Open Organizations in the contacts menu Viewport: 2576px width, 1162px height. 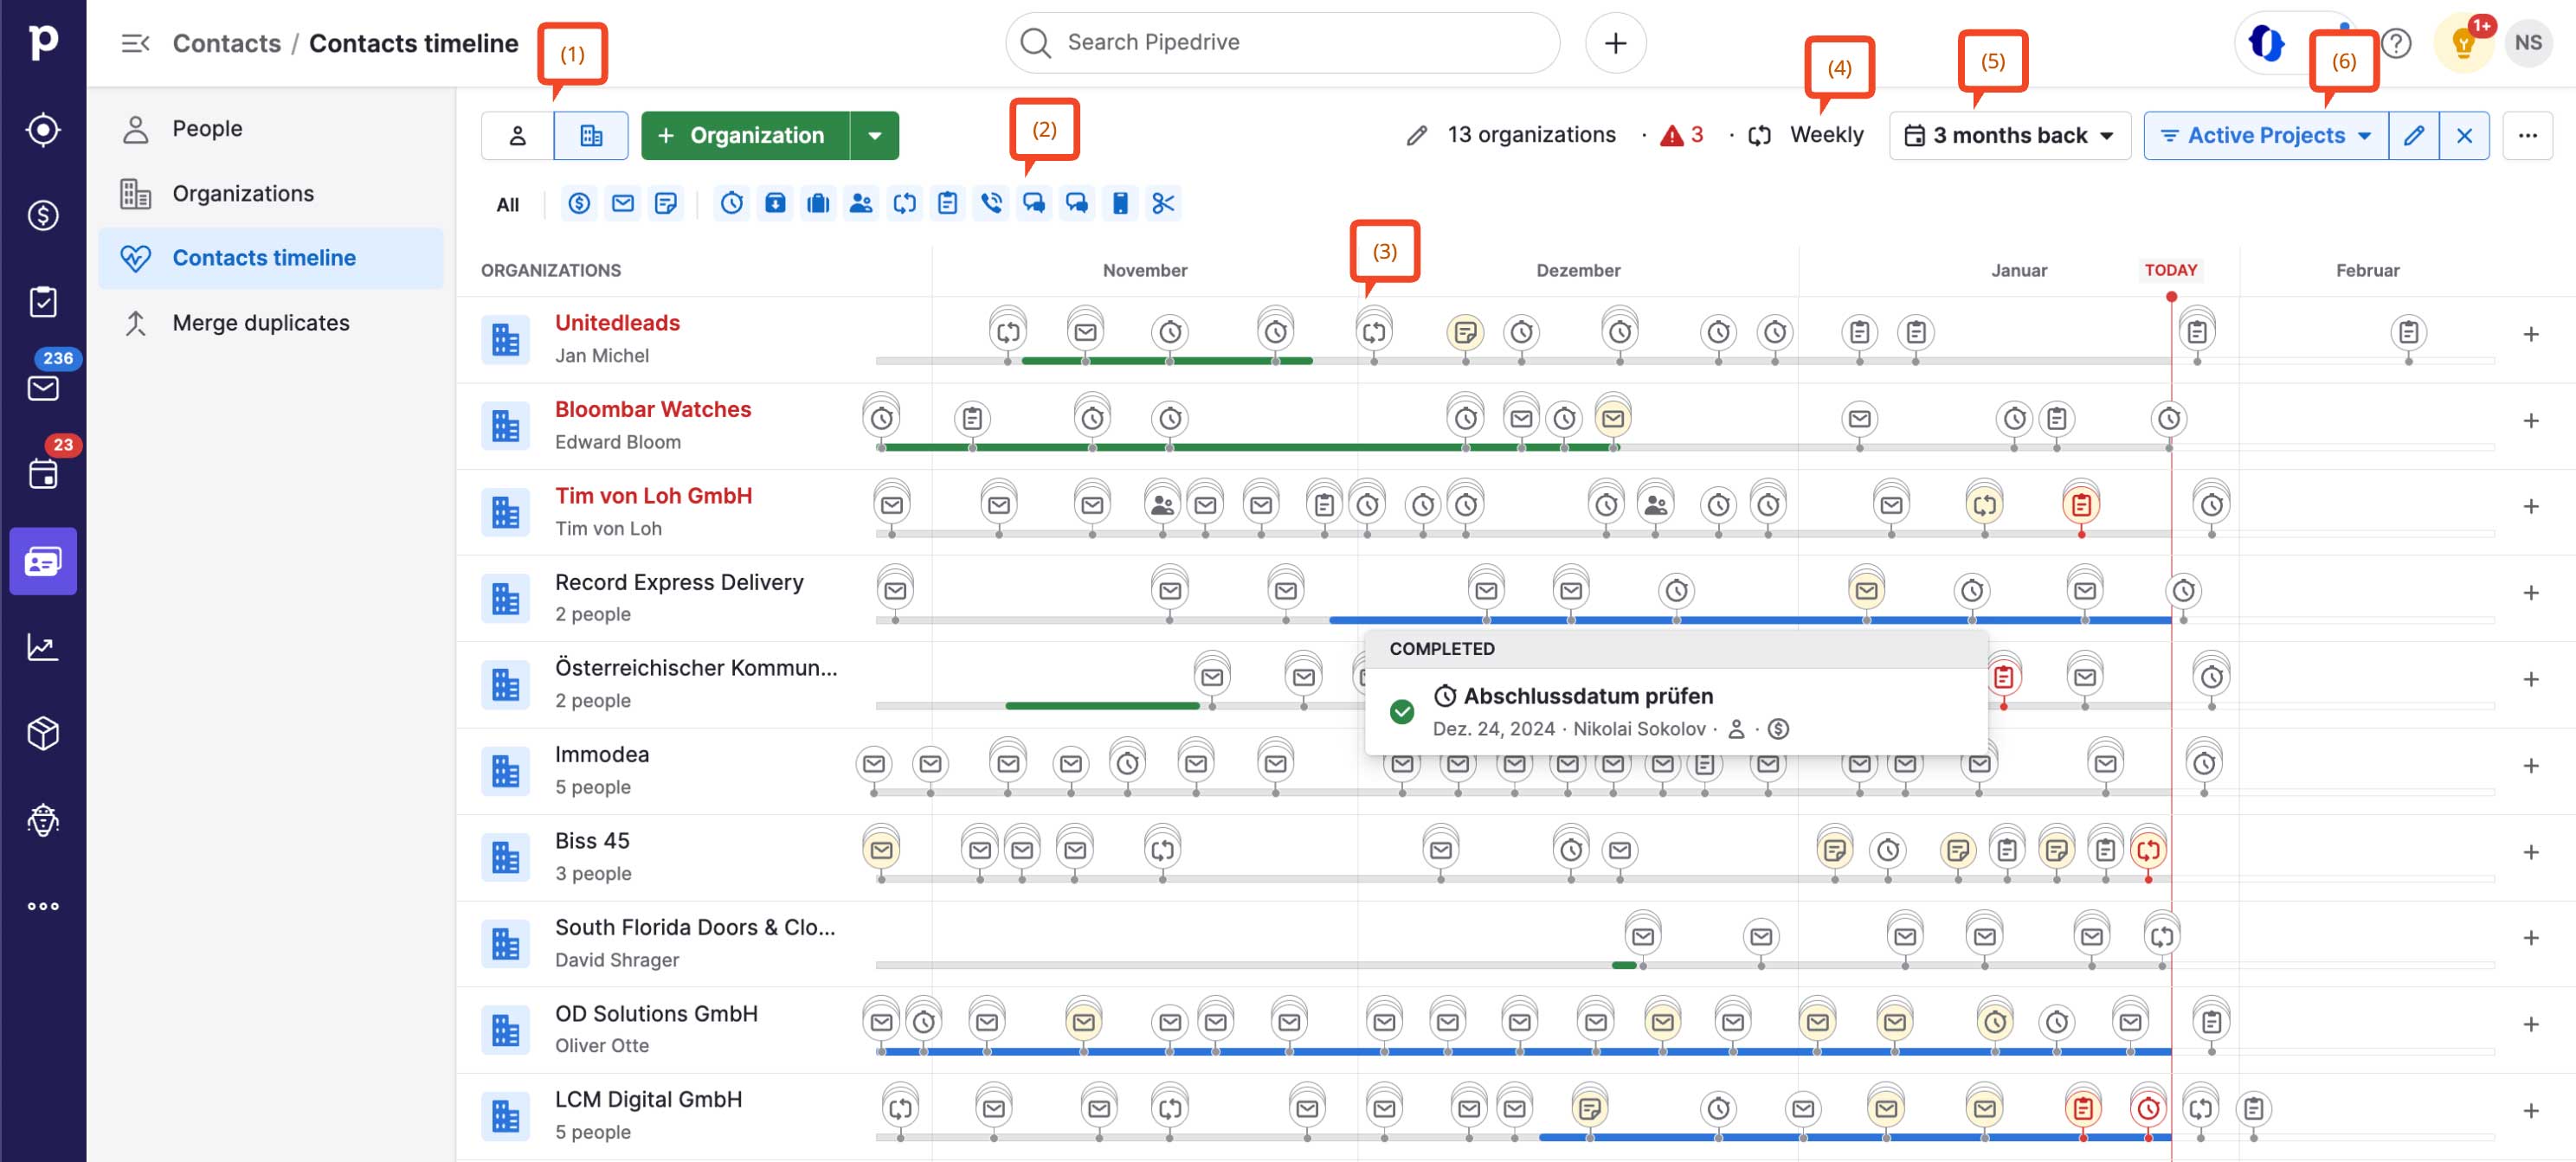pos(242,193)
